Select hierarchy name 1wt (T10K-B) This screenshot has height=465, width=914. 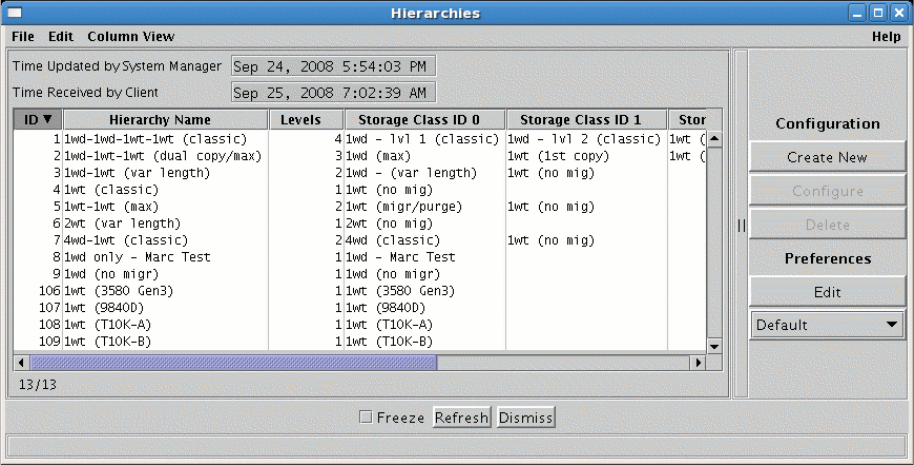[108, 342]
